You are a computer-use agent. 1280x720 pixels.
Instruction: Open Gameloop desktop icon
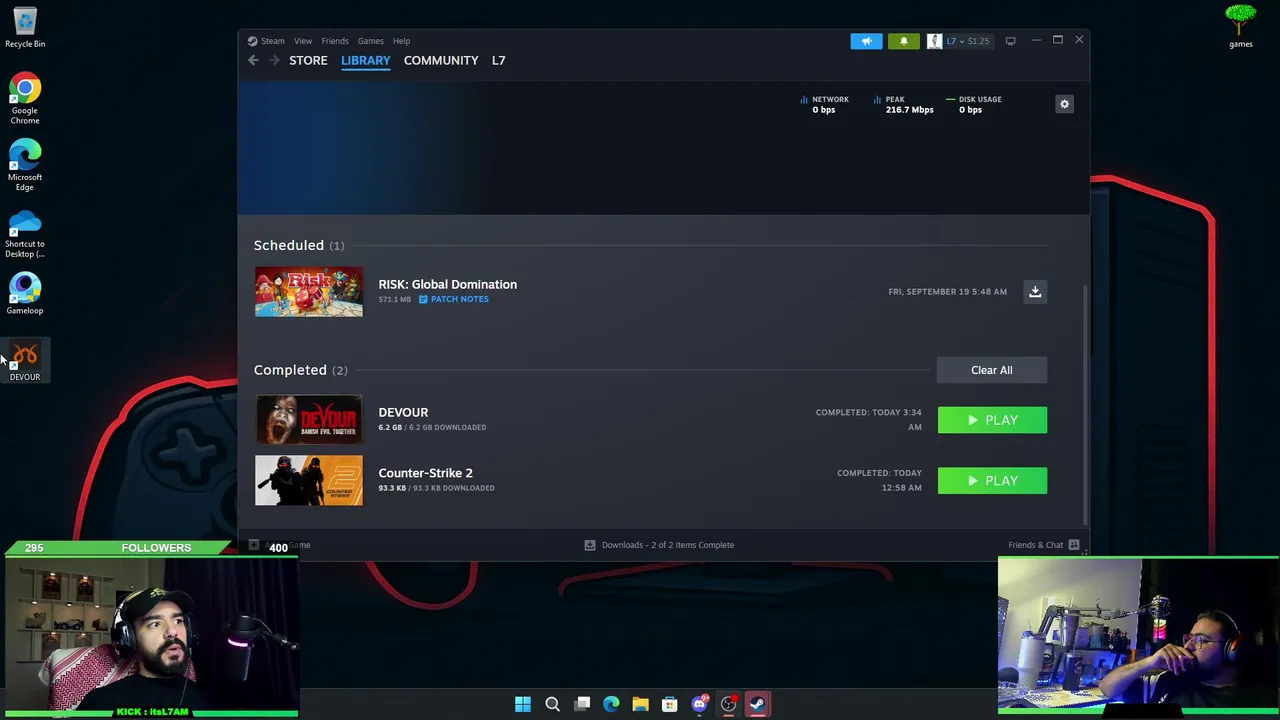25,294
